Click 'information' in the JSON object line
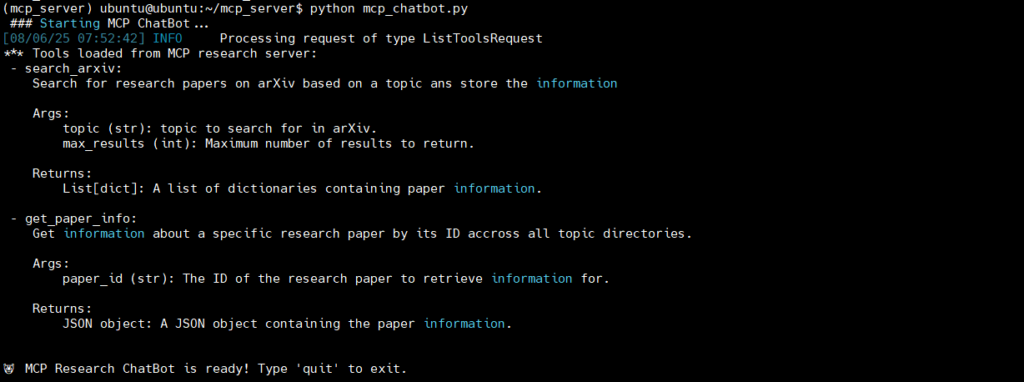1024x382 pixels. pyautogui.click(x=464, y=324)
